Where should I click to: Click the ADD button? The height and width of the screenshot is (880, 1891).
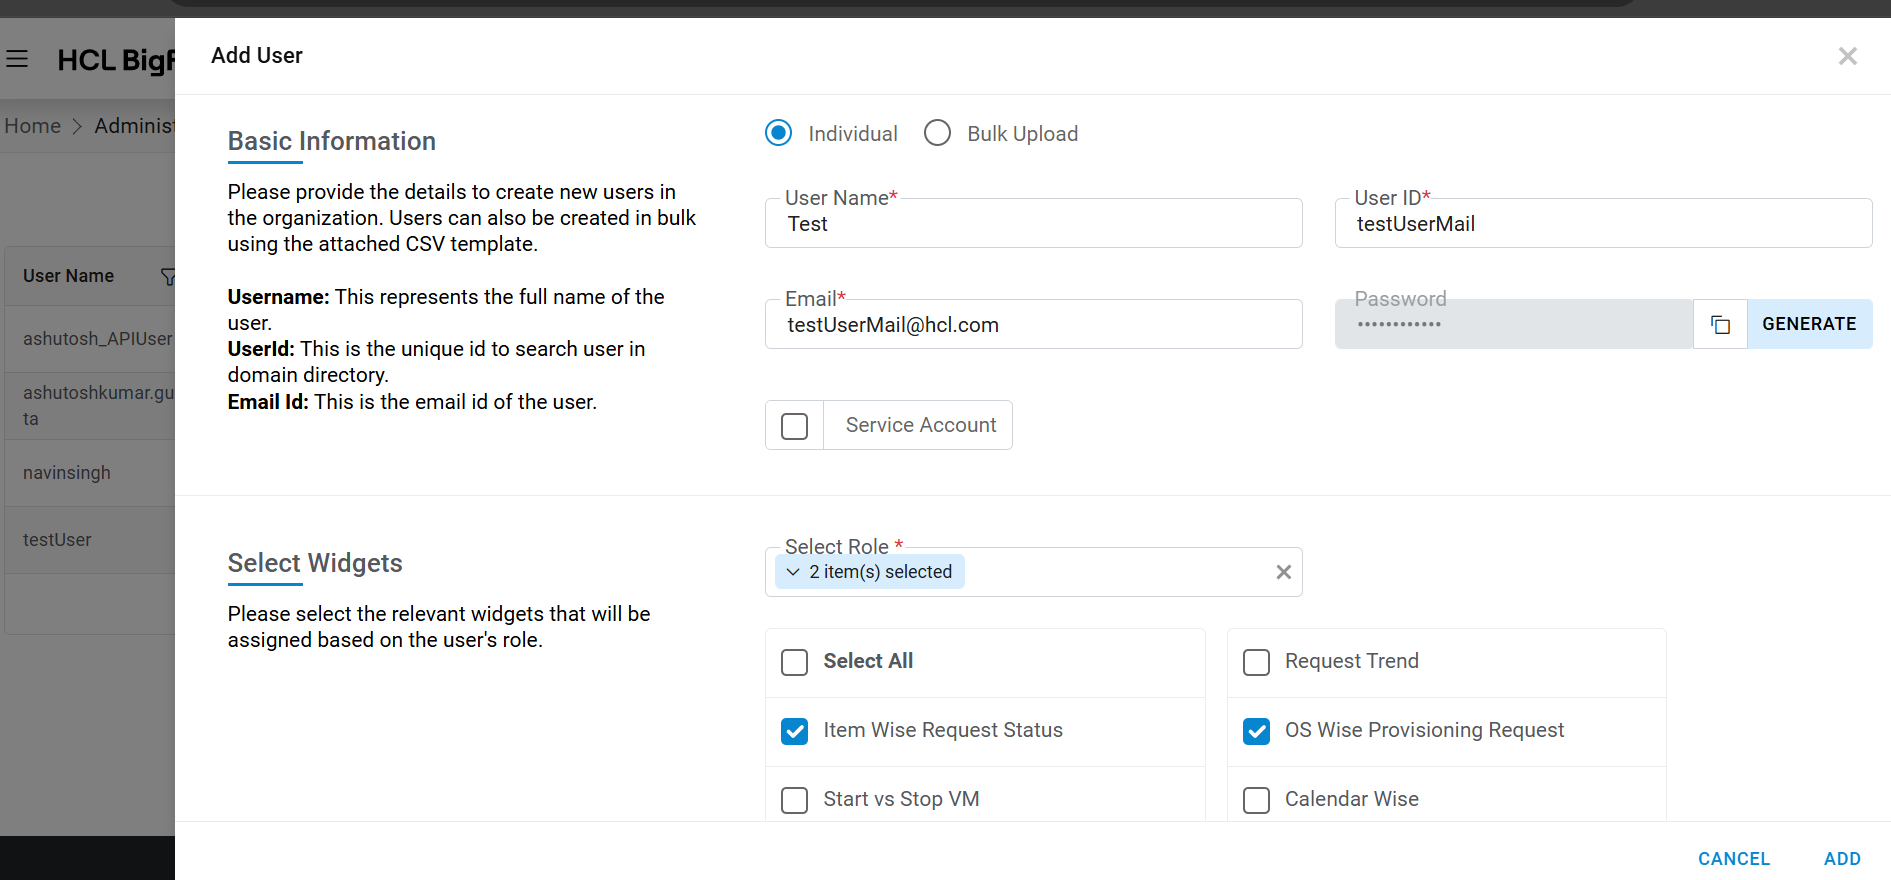(1841, 858)
